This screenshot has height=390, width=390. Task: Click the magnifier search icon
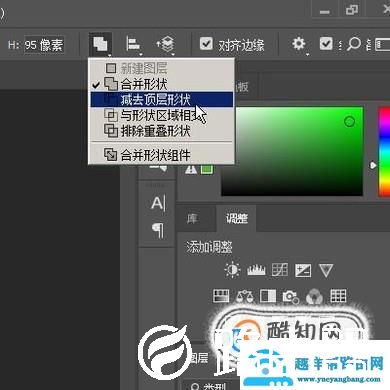pos(353,44)
